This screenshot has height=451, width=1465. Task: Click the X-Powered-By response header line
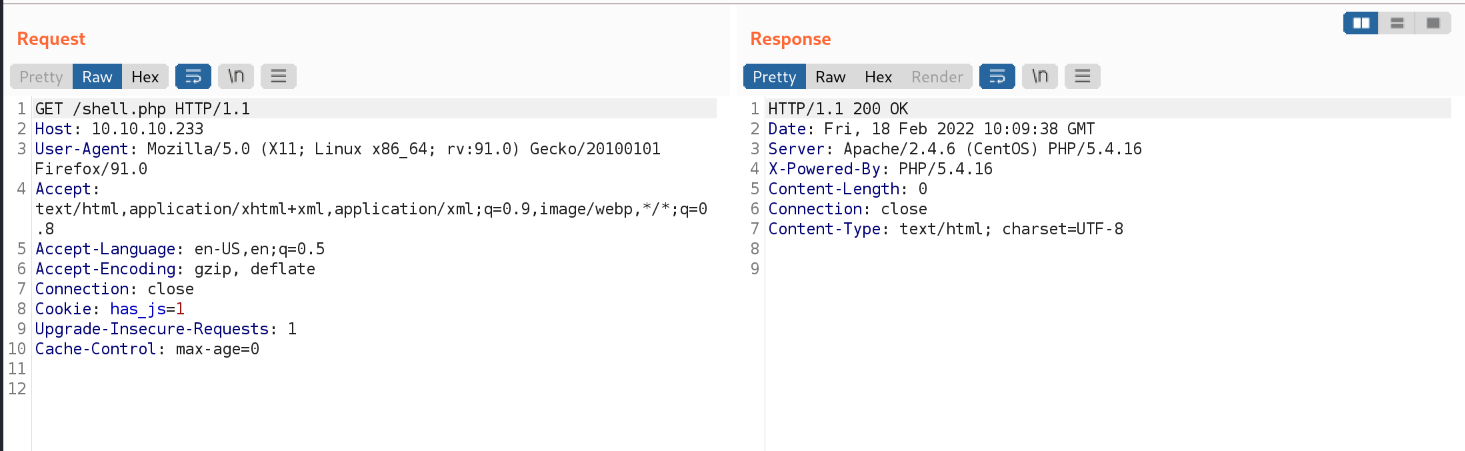(880, 169)
